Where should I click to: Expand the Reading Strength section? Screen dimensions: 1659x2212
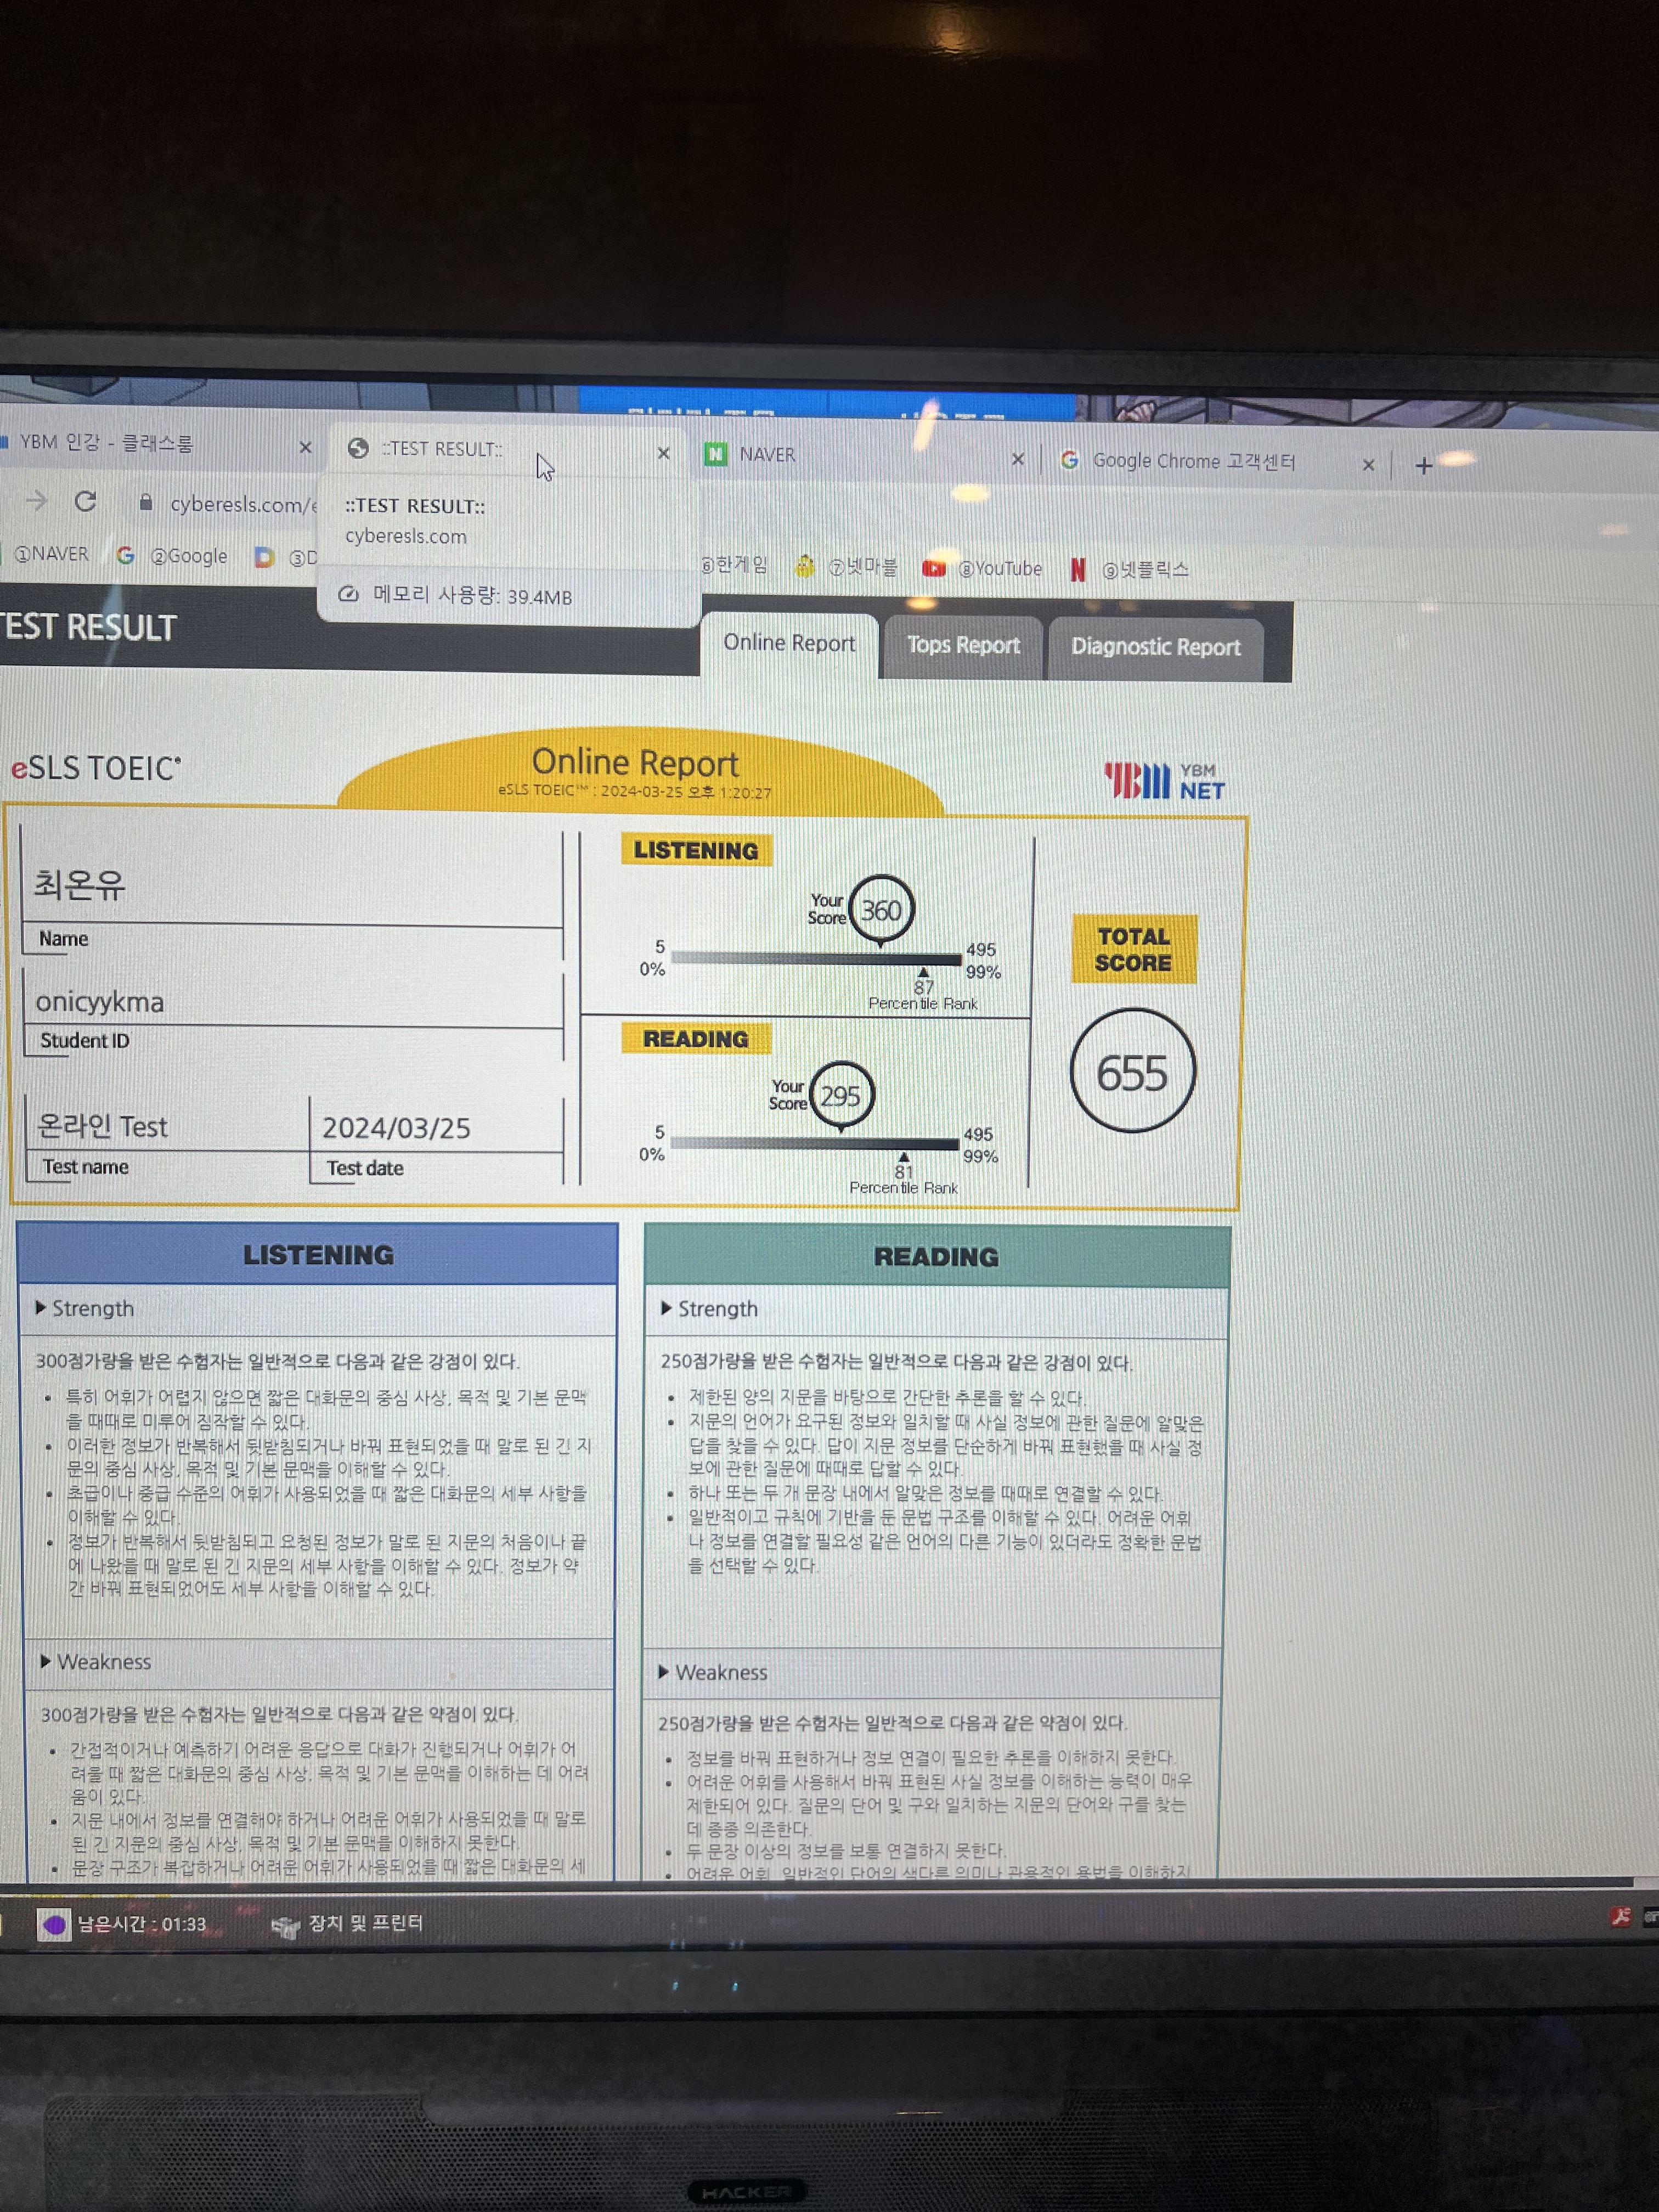(x=709, y=1309)
